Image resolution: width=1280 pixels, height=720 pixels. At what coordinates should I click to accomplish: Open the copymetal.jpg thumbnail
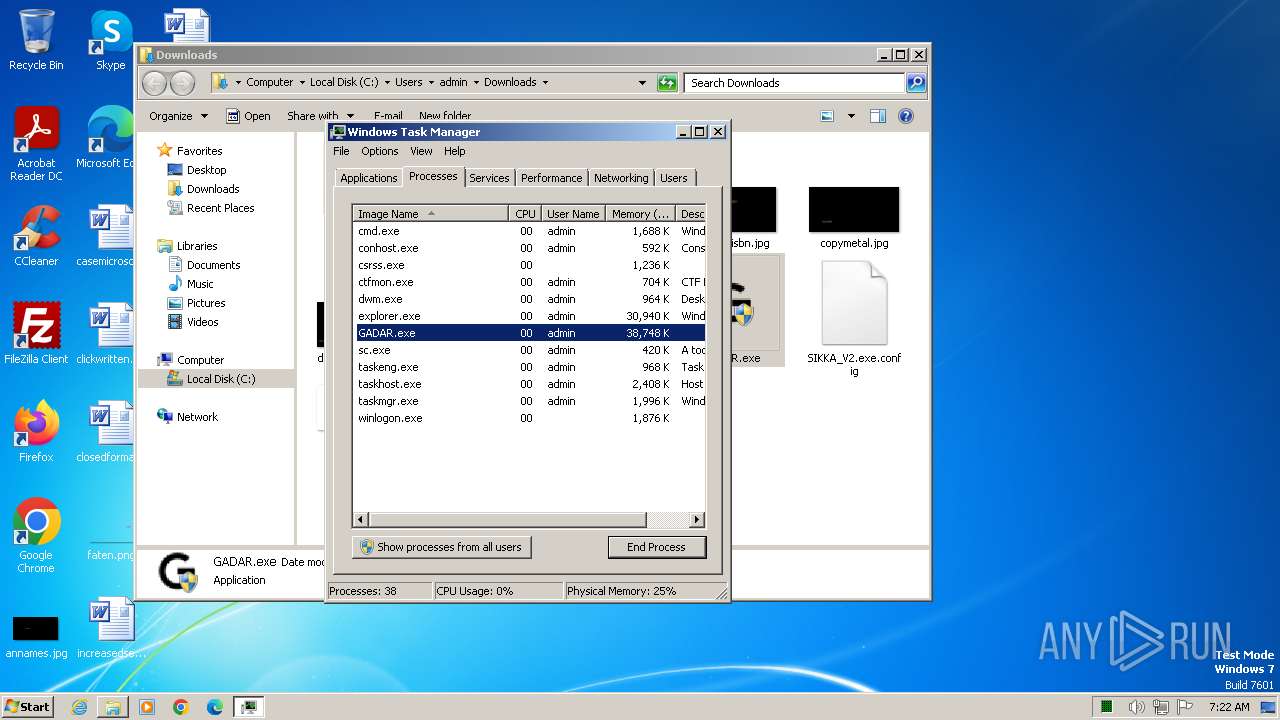[854, 218]
